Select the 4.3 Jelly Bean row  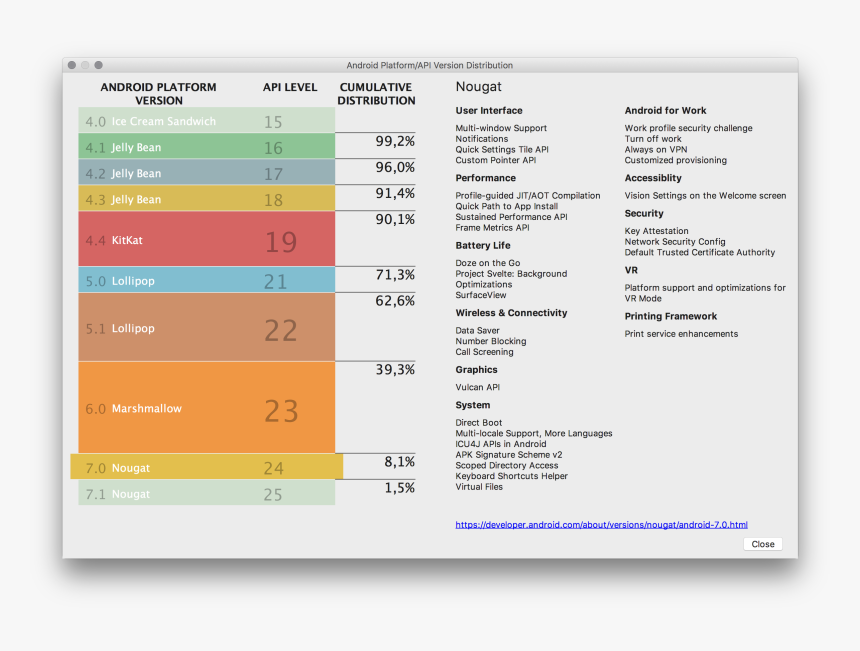[x=207, y=199]
